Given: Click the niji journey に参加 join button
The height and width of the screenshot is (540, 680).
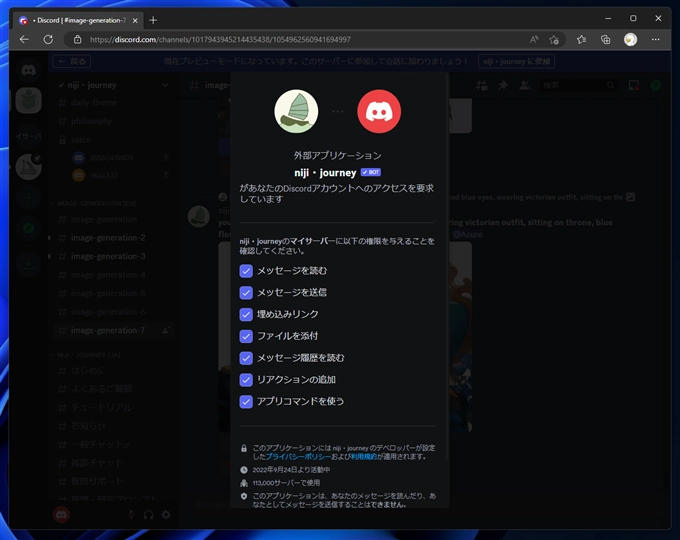Looking at the screenshot, I should pyautogui.click(x=516, y=61).
